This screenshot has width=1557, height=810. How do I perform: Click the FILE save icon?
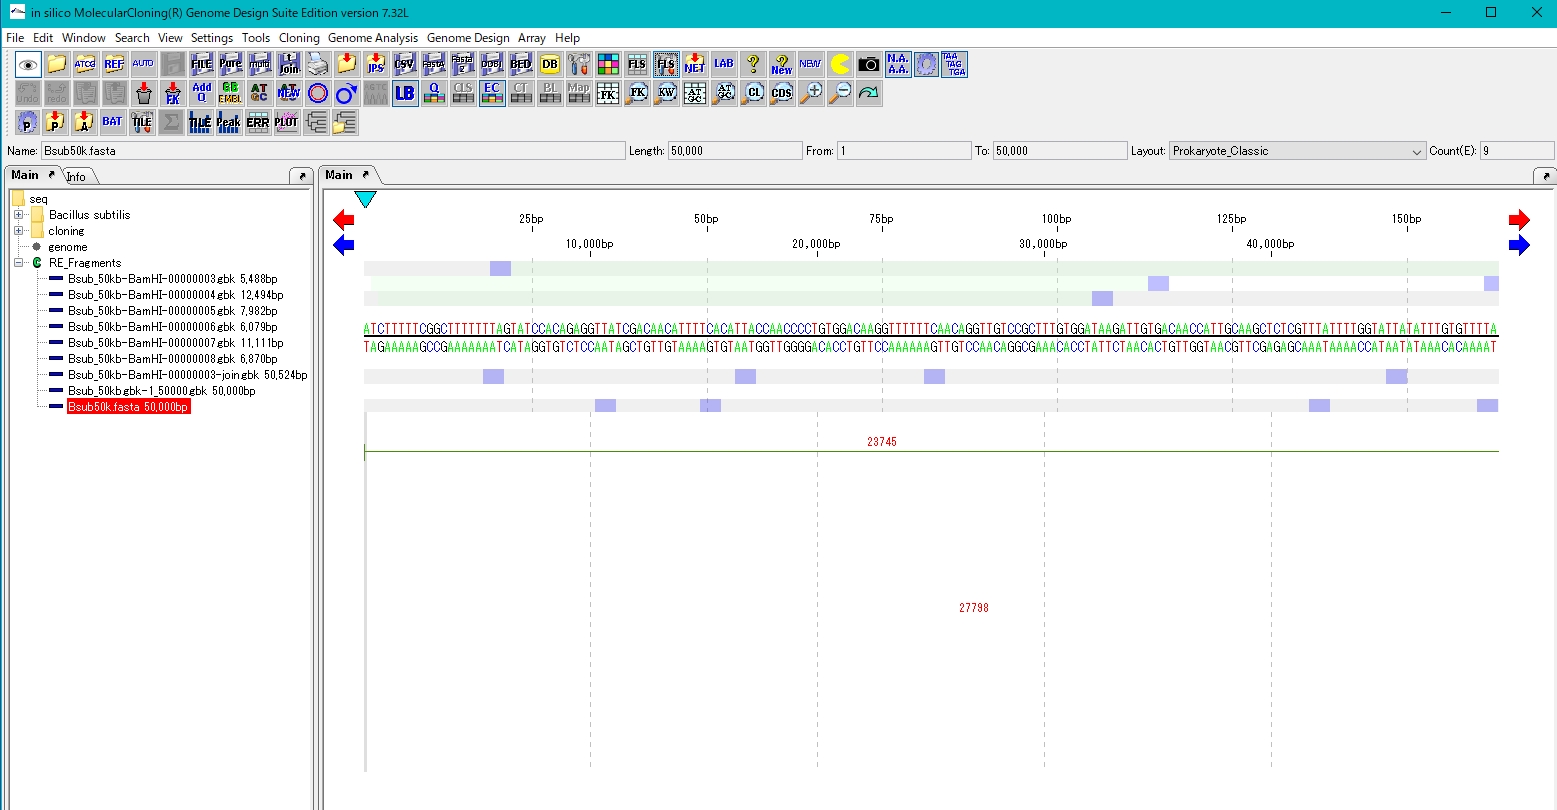point(201,65)
